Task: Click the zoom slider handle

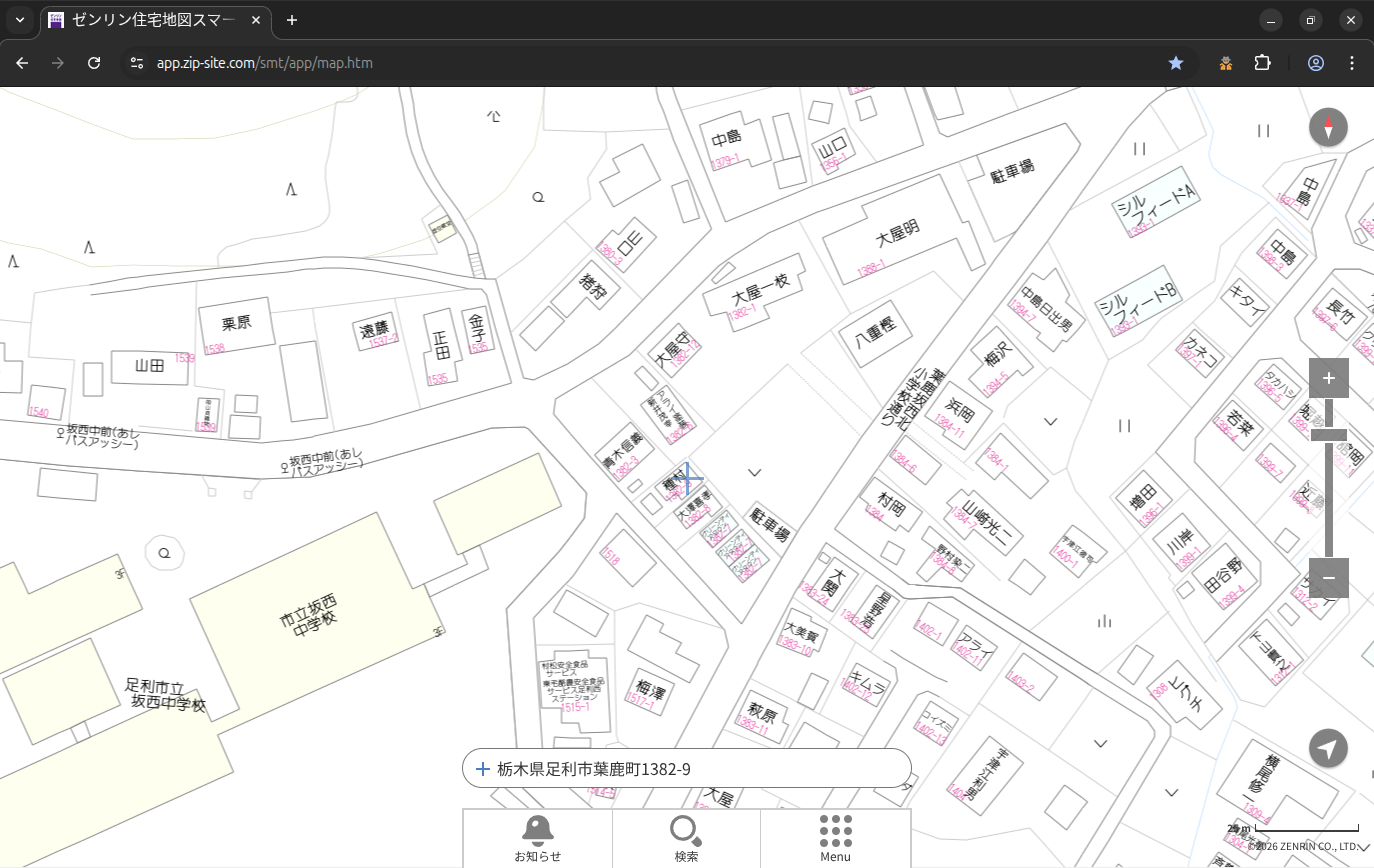Action: [x=1328, y=435]
